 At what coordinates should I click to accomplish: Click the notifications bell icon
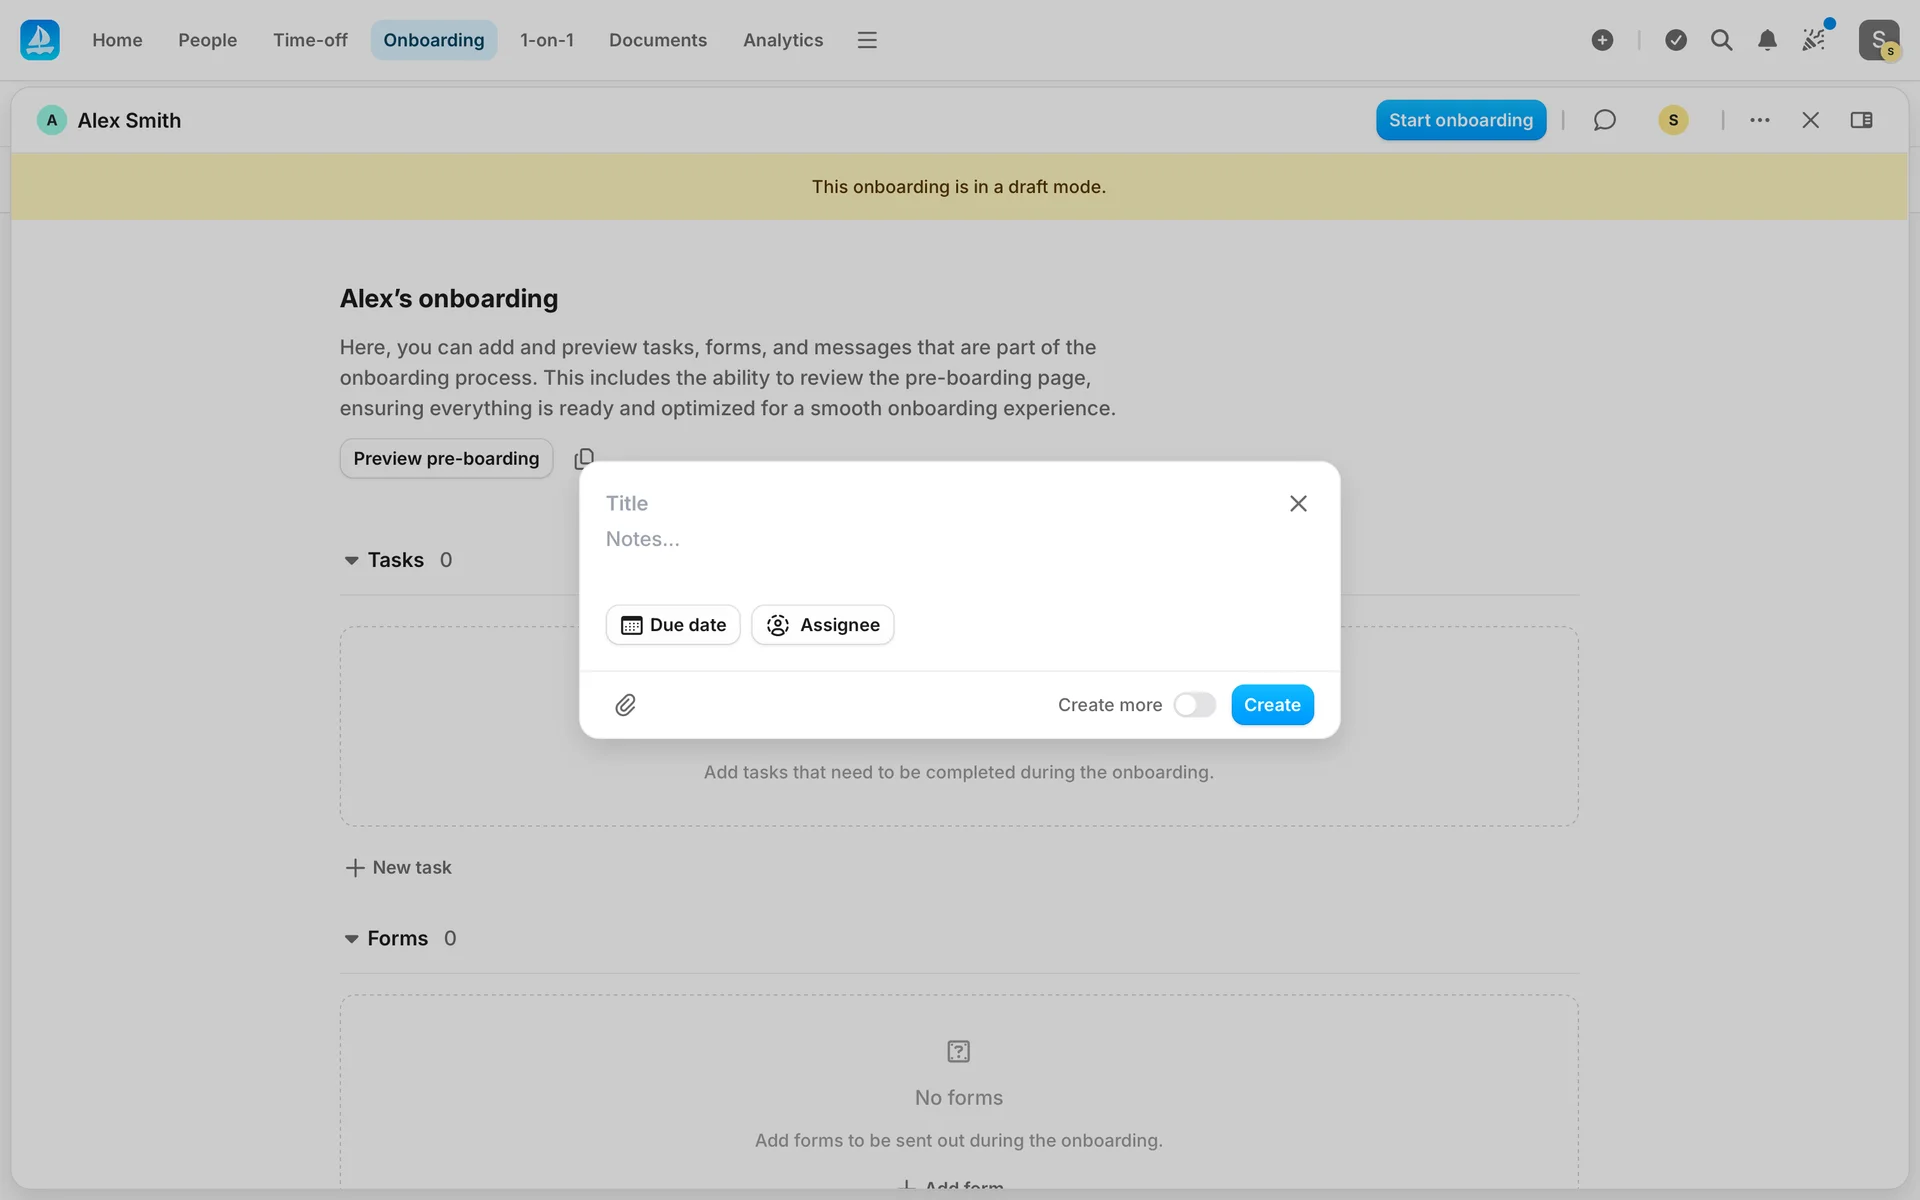coord(1767,40)
